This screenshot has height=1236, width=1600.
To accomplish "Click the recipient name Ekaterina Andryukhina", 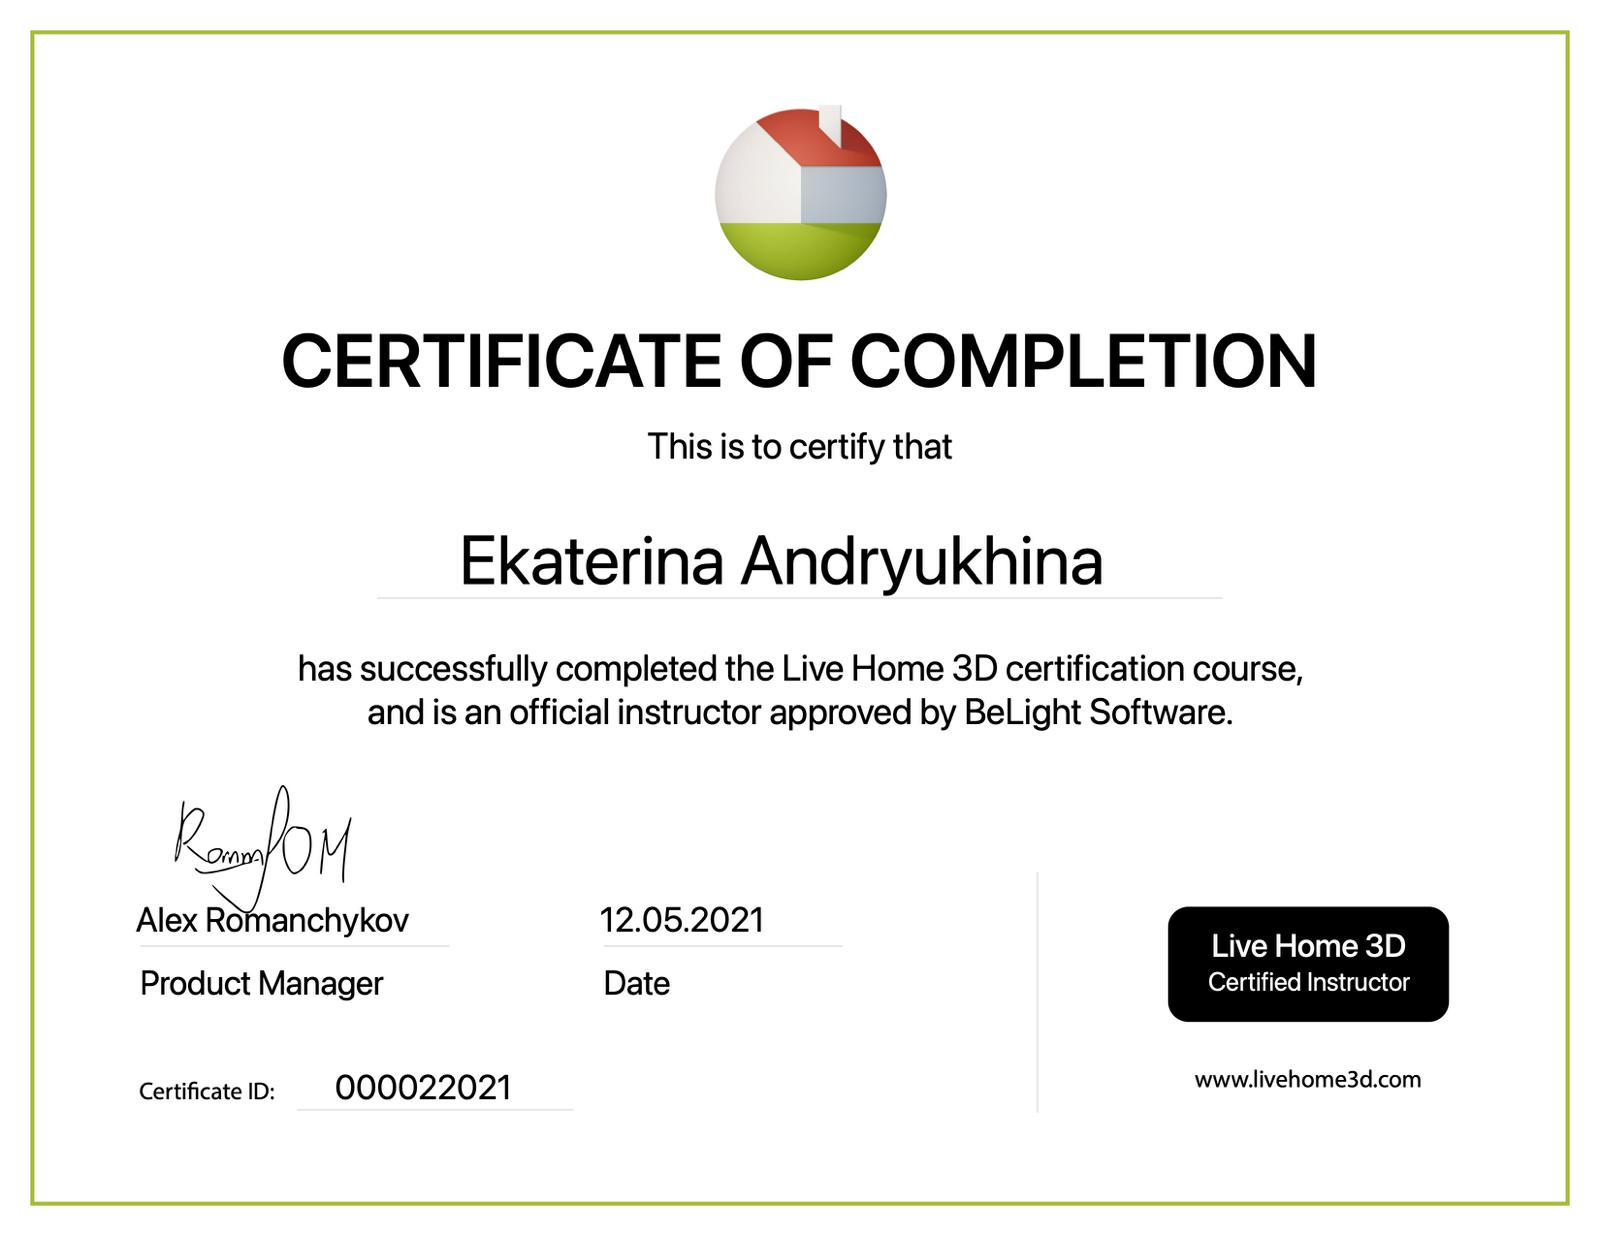I will 781,561.
